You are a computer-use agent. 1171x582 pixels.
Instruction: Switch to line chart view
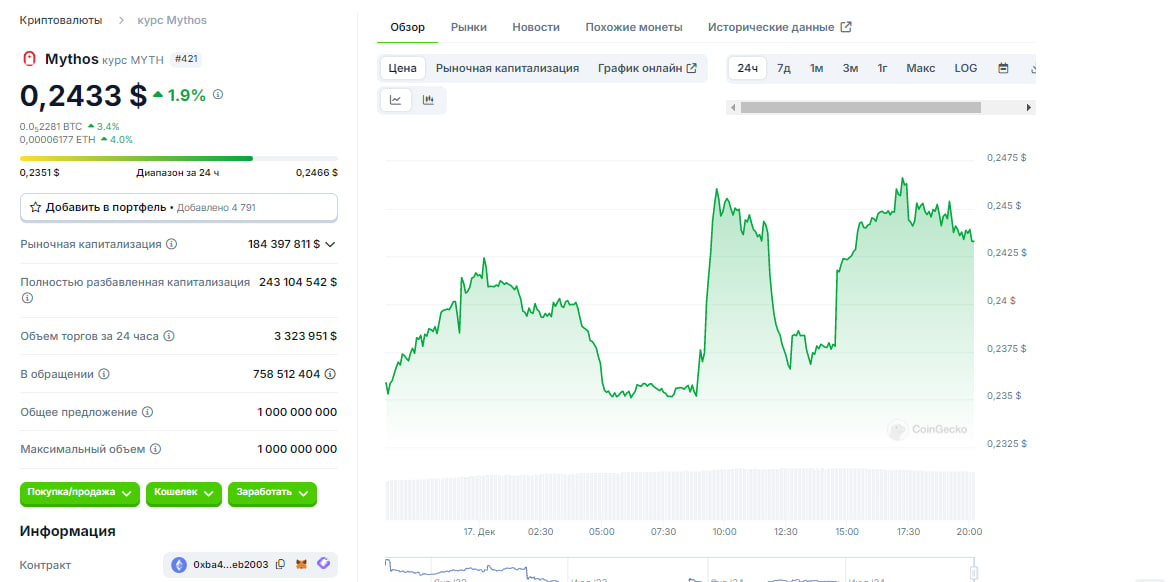[x=396, y=100]
